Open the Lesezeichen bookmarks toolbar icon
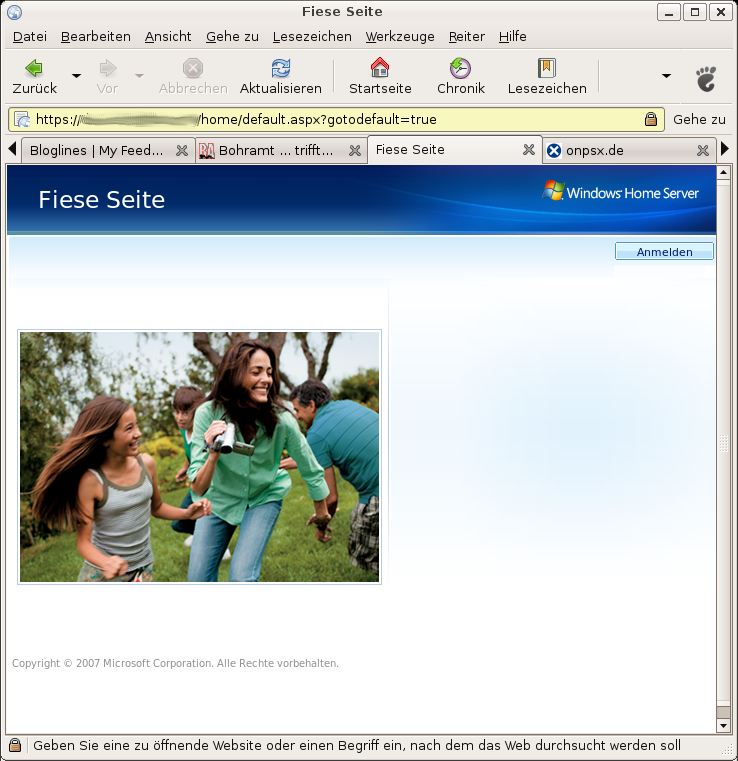The width and height of the screenshot is (738, 761). pos(546,68)
